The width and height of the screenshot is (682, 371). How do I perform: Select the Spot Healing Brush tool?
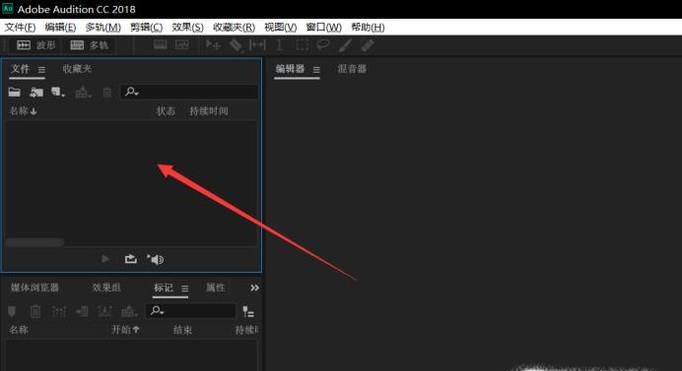point(368,45)
